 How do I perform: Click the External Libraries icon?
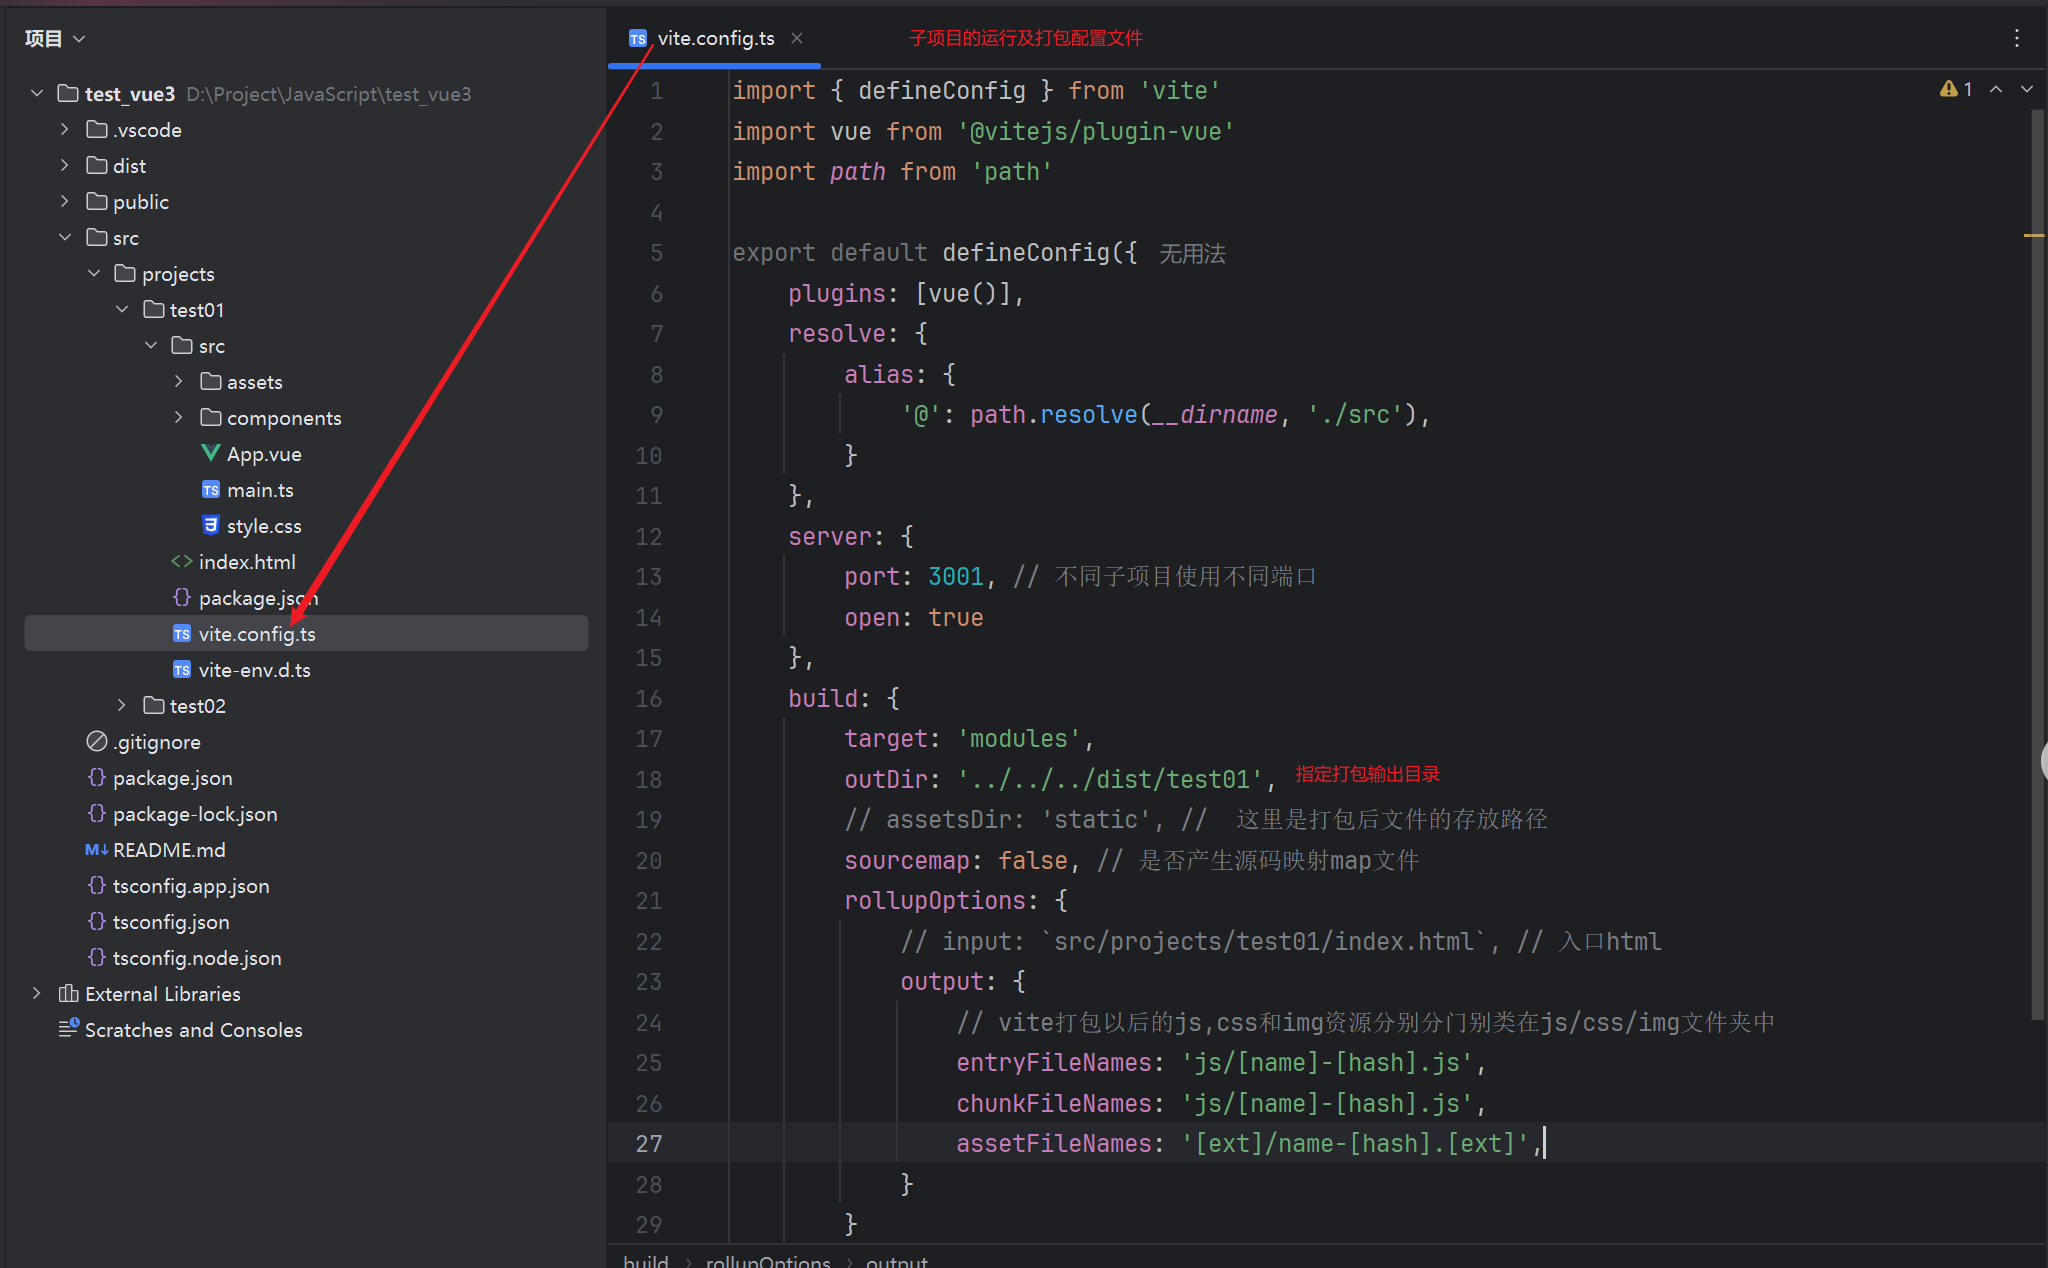68,993
